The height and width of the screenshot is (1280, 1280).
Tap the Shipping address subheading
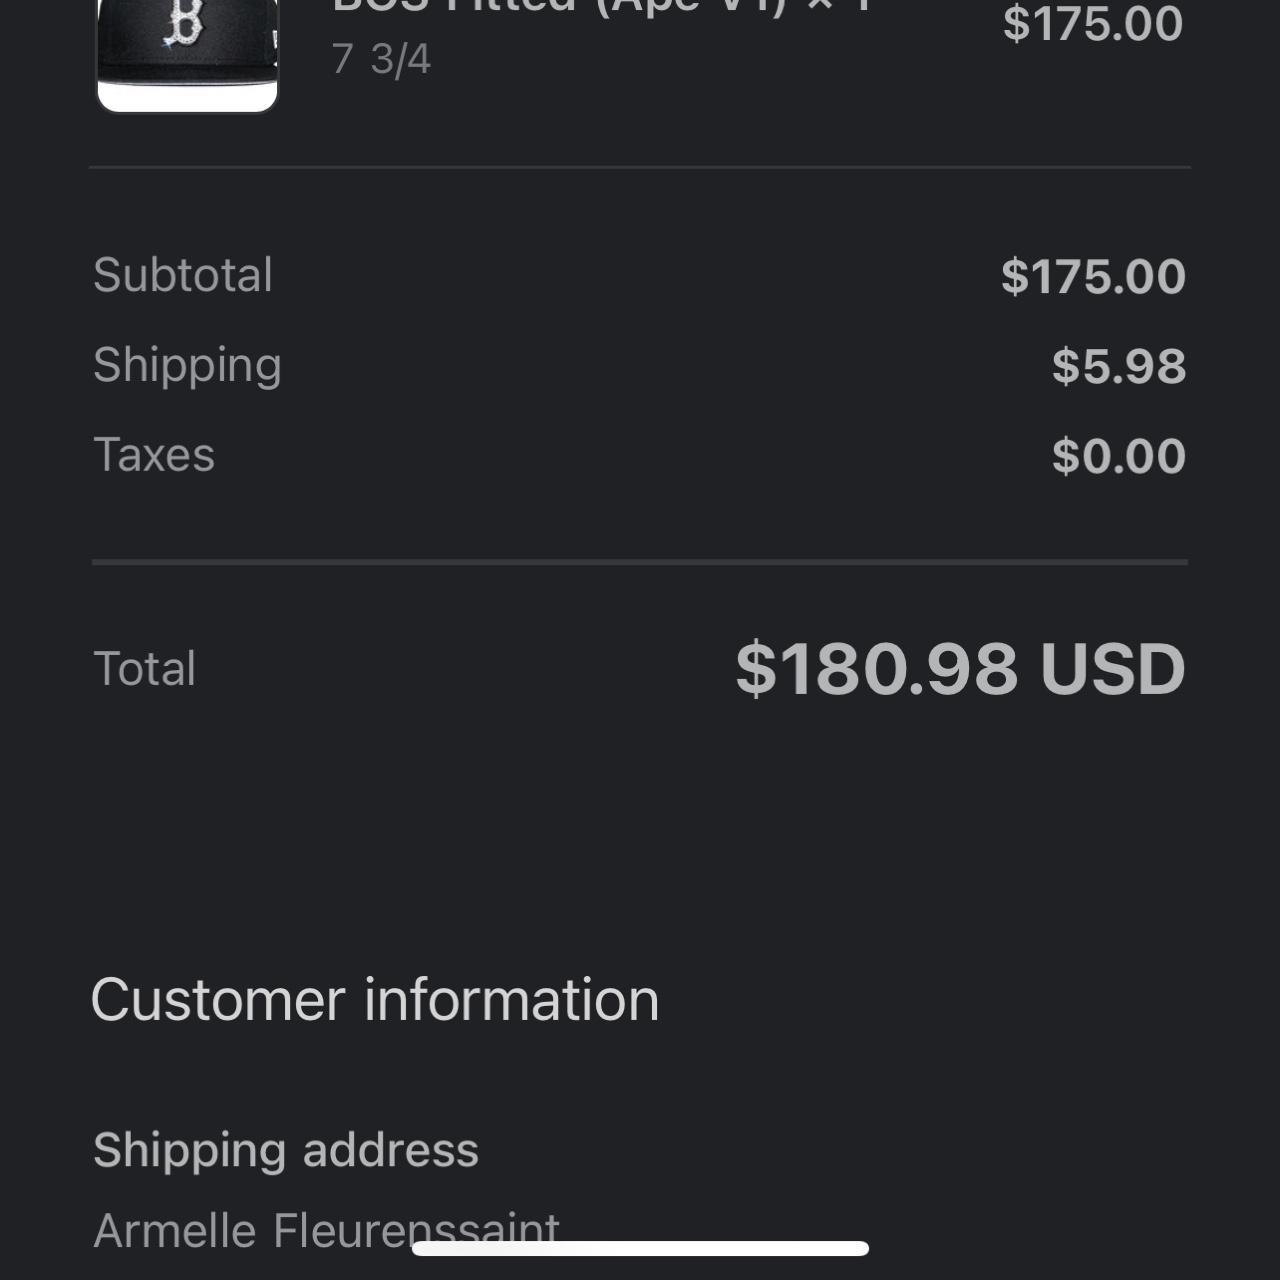click(286, 1150)
